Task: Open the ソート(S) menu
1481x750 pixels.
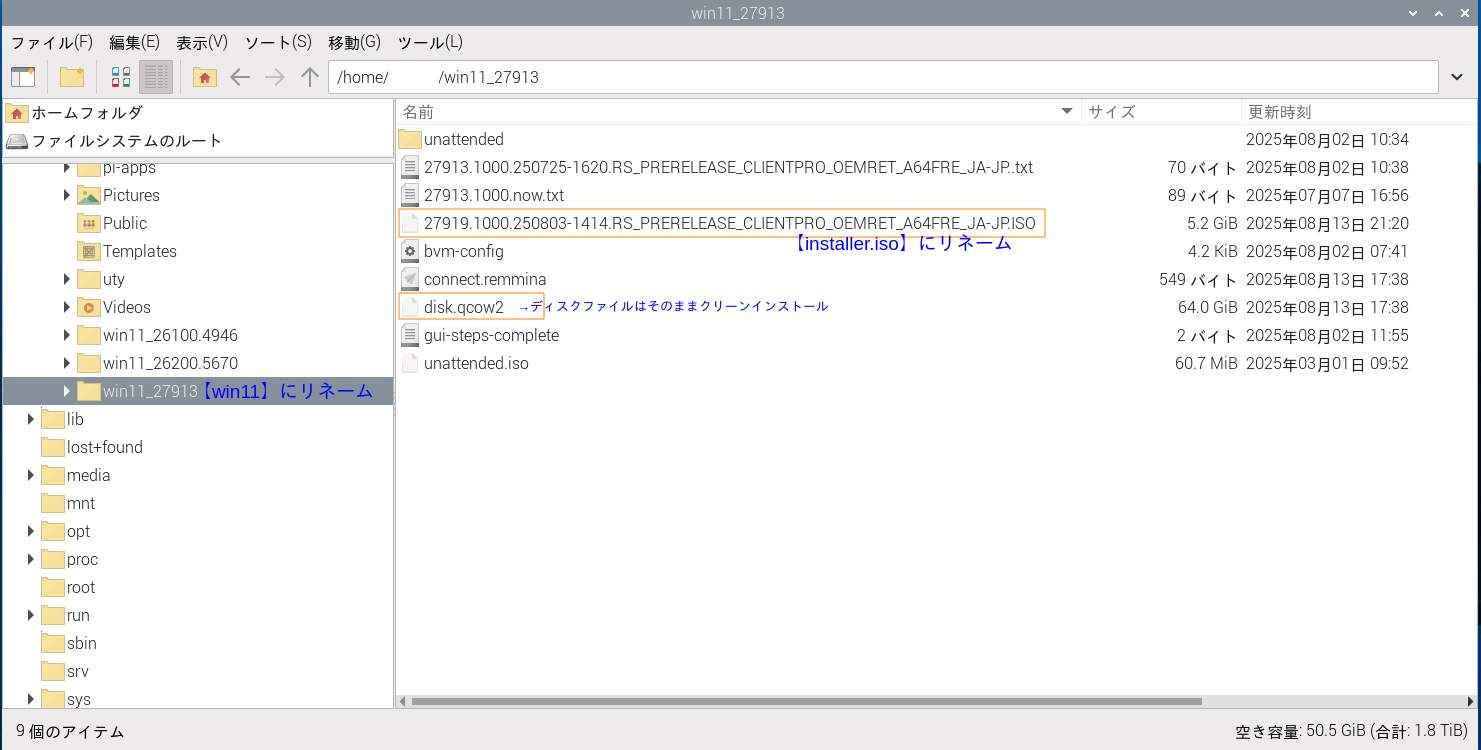Action: pos(278,42)
